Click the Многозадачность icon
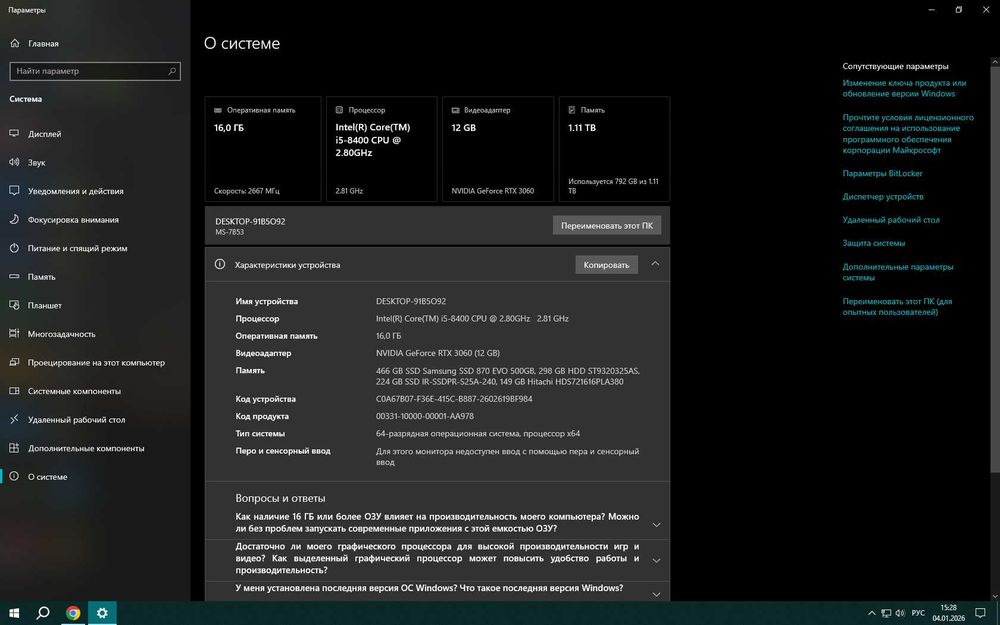 point(14,334)
